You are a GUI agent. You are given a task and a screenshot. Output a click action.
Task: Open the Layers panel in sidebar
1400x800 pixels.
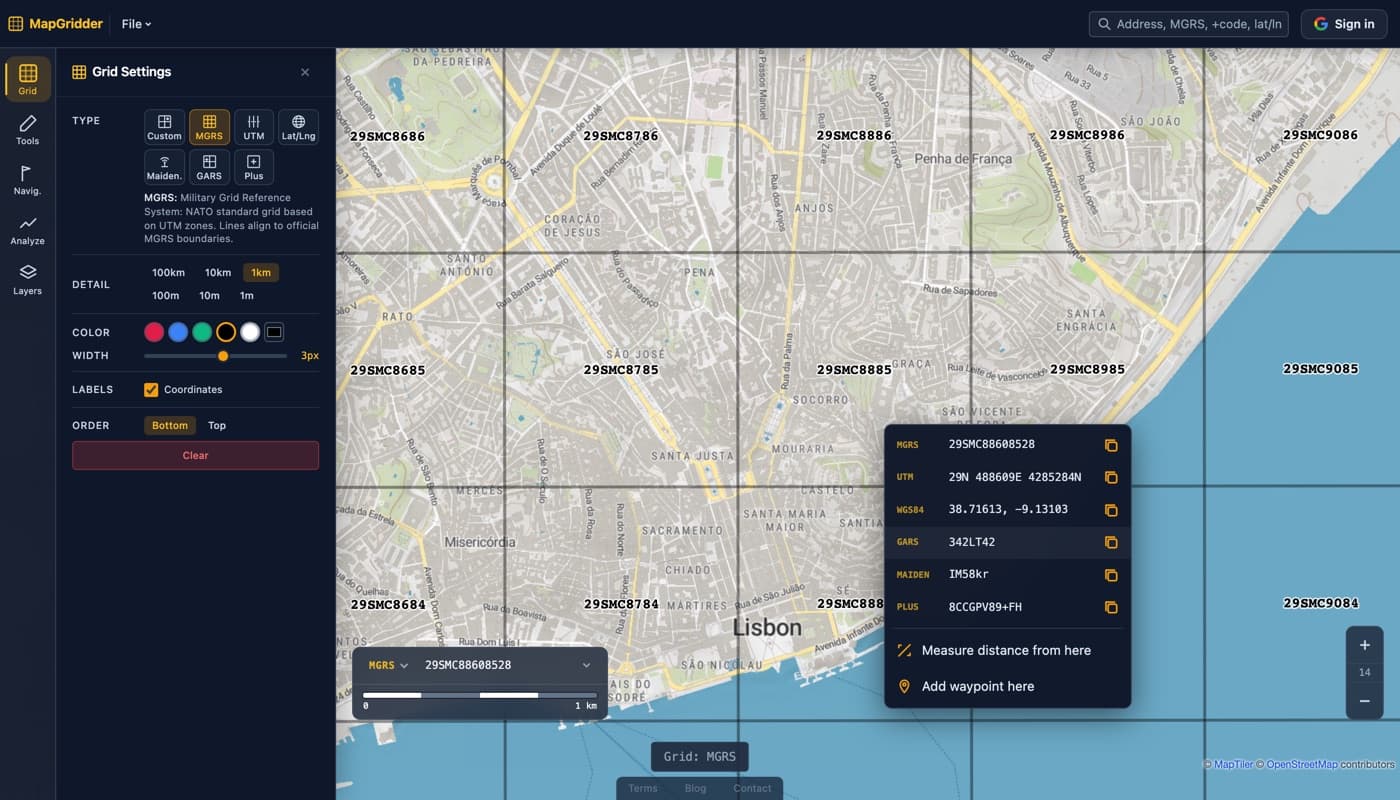pyautogui.click(x=27, y=280)
